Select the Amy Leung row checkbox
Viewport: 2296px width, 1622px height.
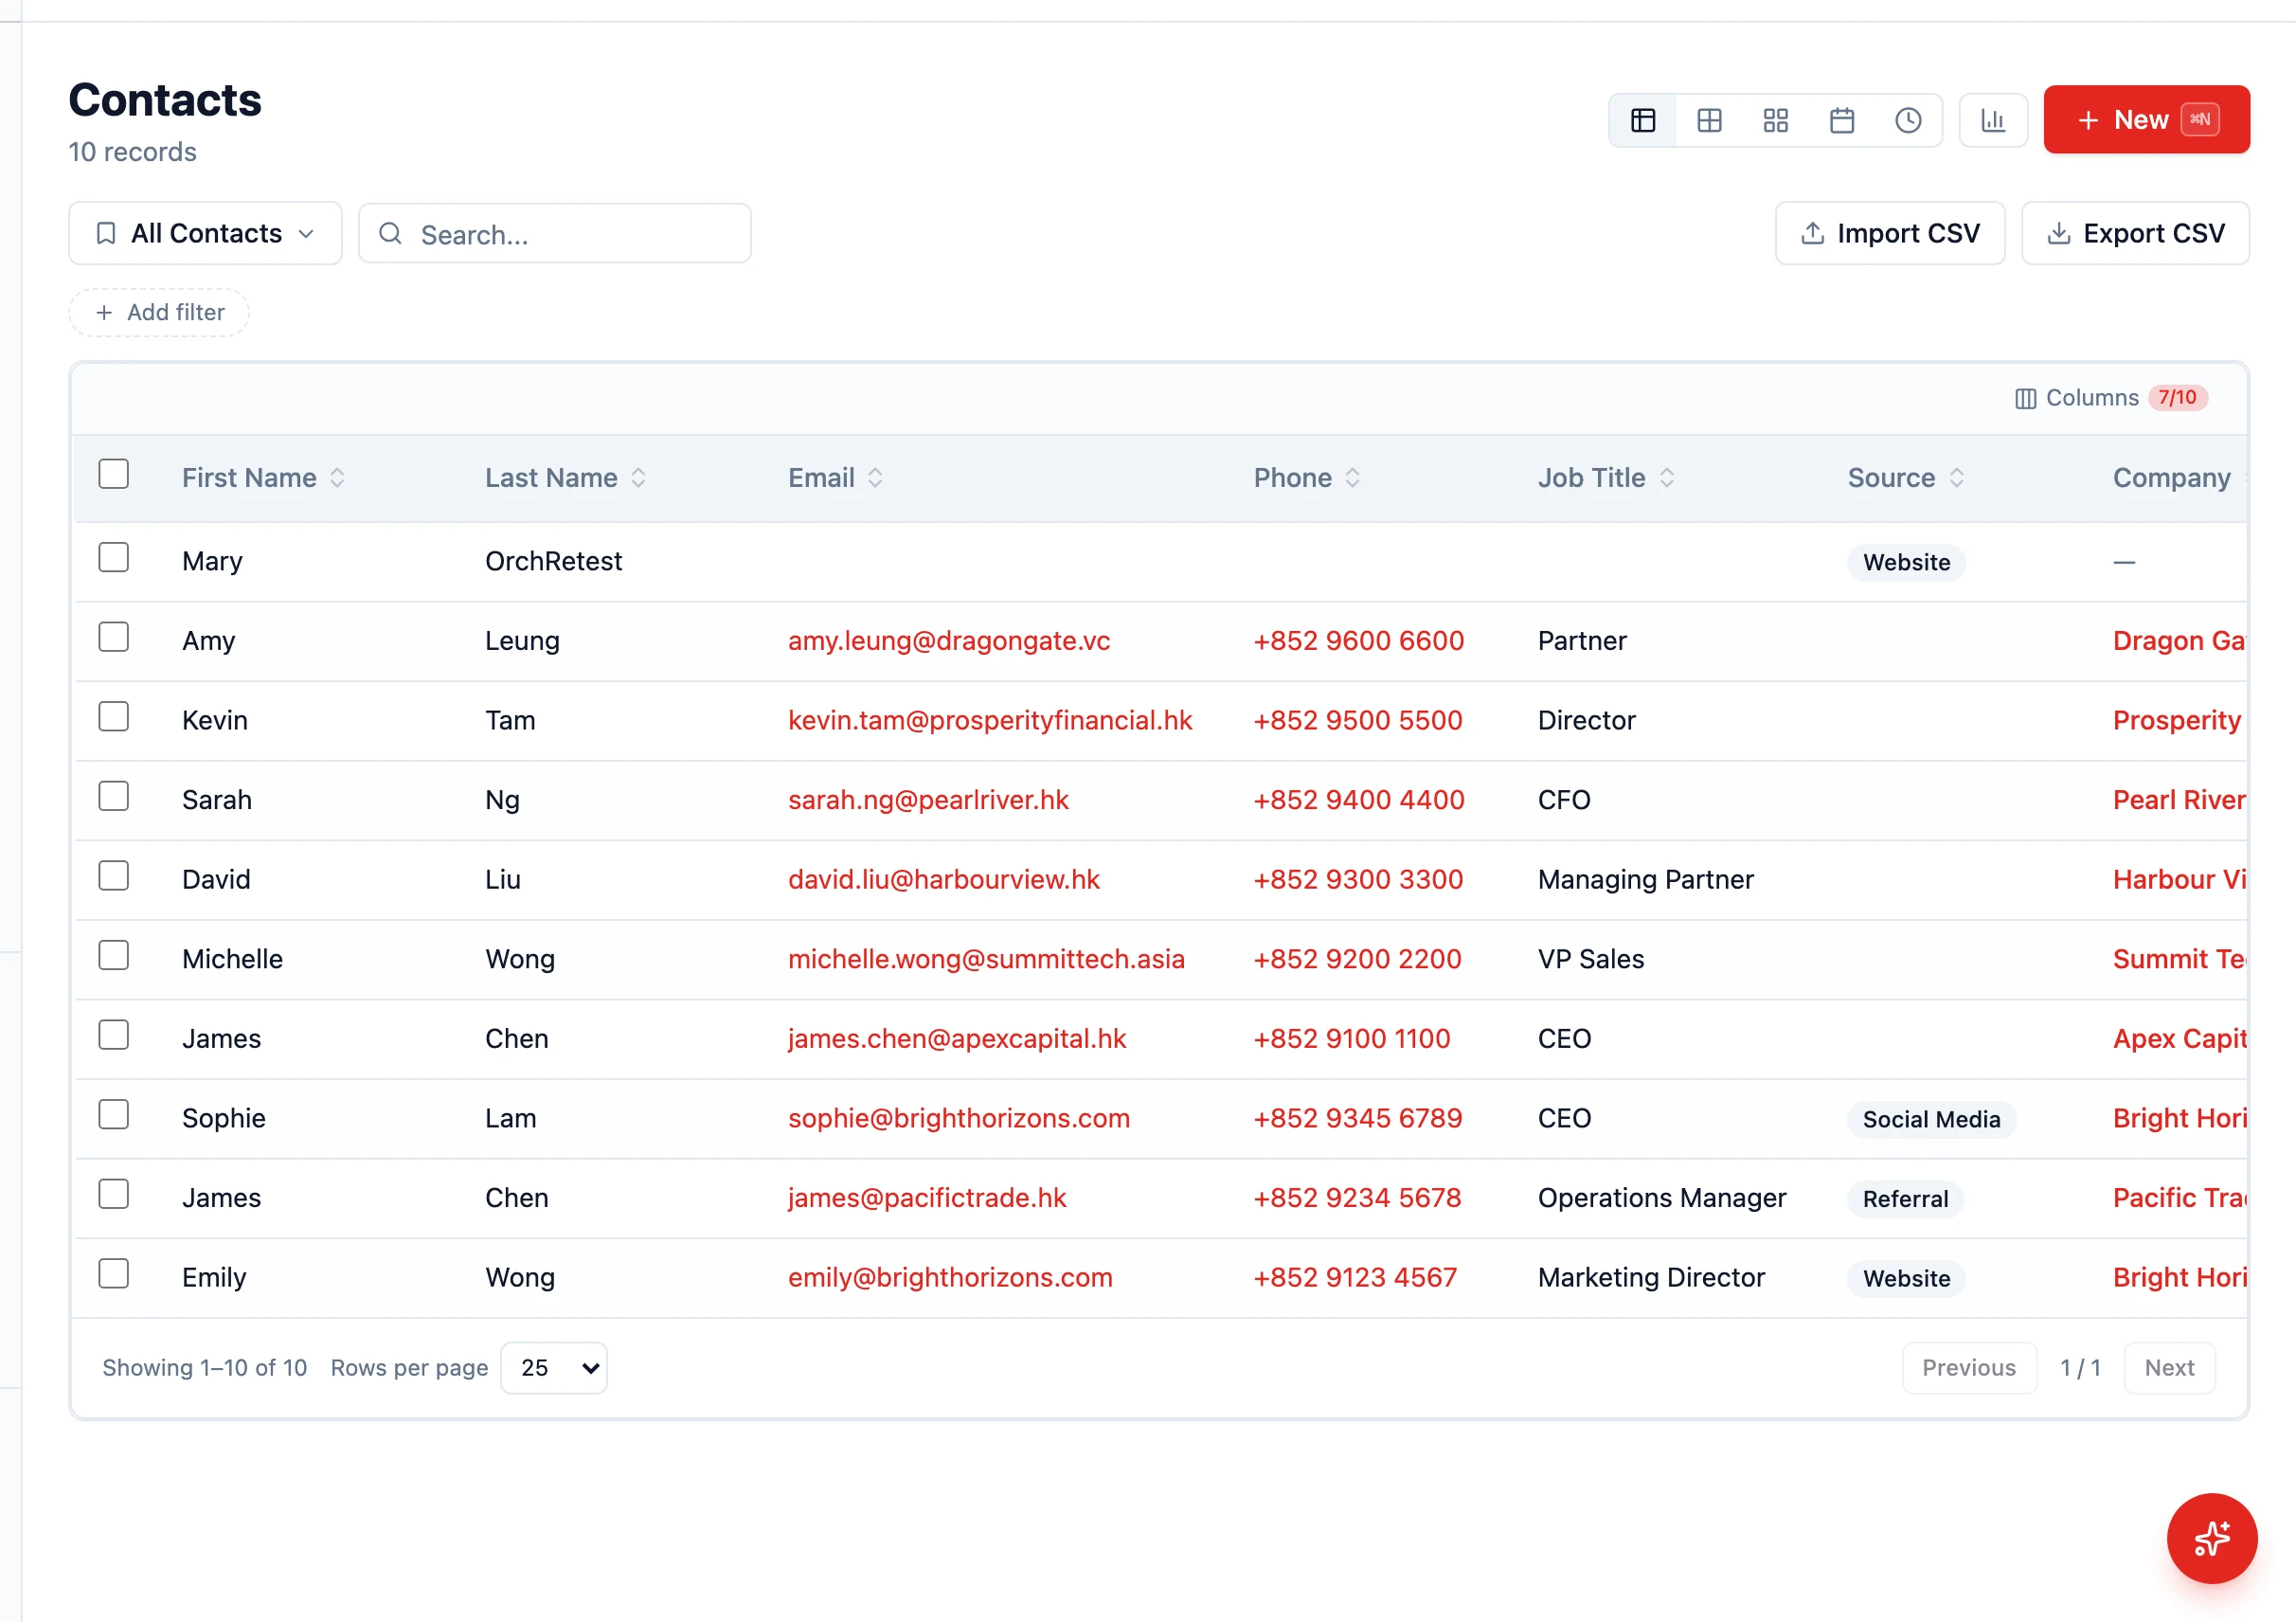point(114,637)
